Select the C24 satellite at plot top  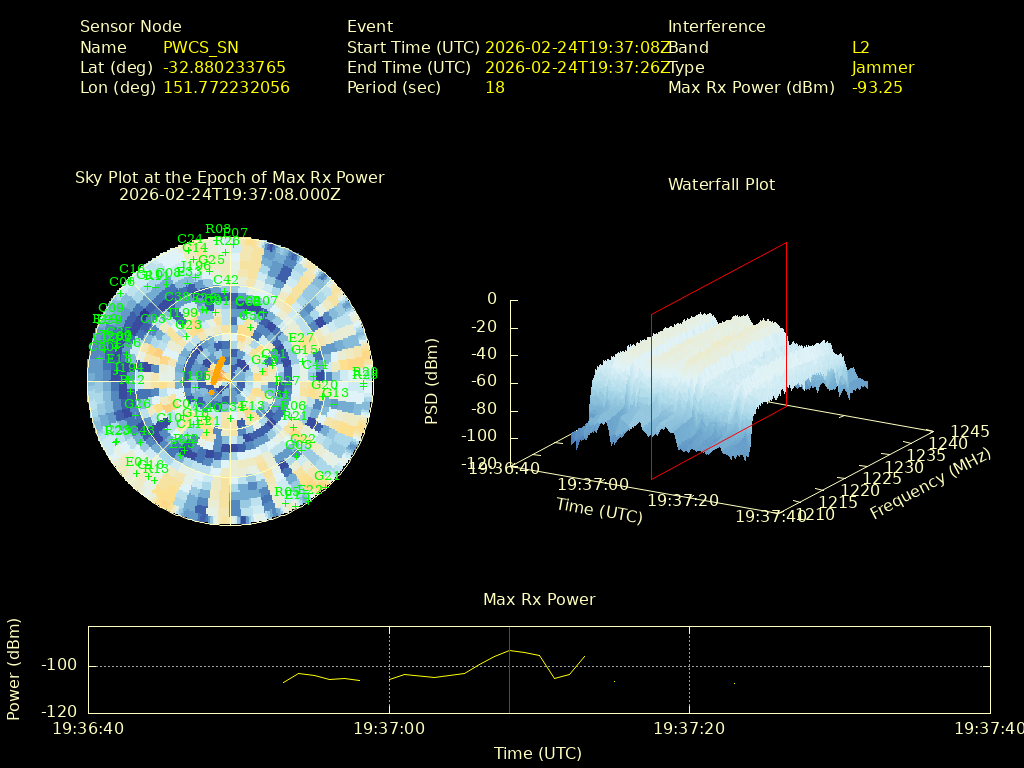tap(190, 239)
